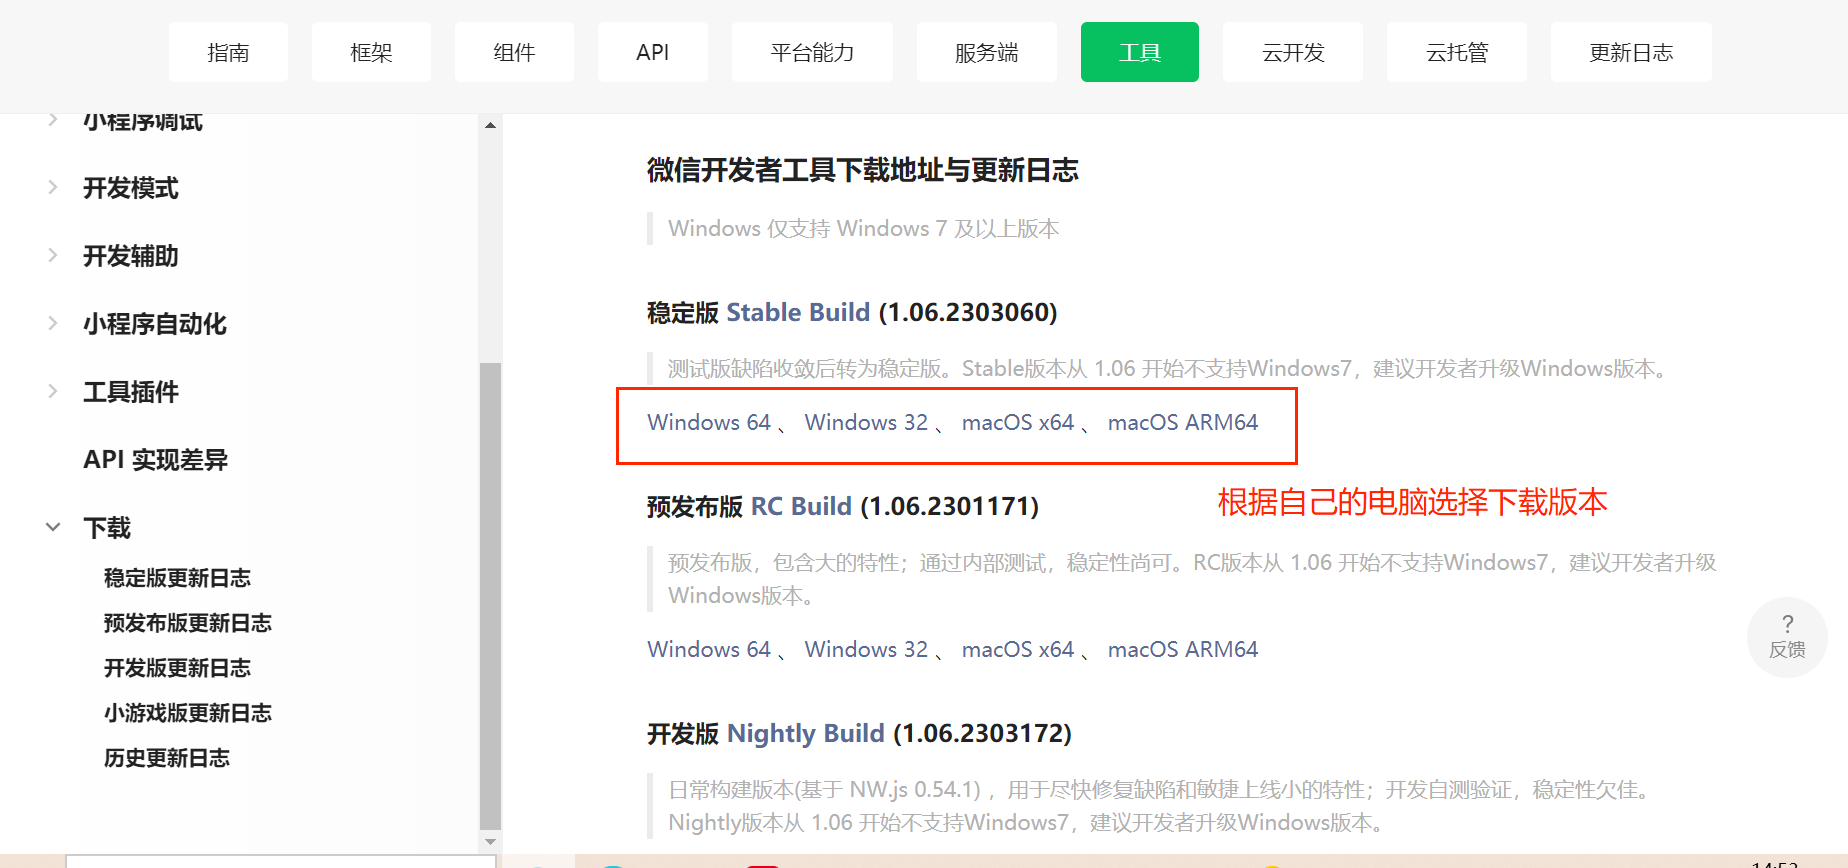Open 开发辅助 in the sidebar
Viewport: 1848px width, 868px height.
pos(131,256)
